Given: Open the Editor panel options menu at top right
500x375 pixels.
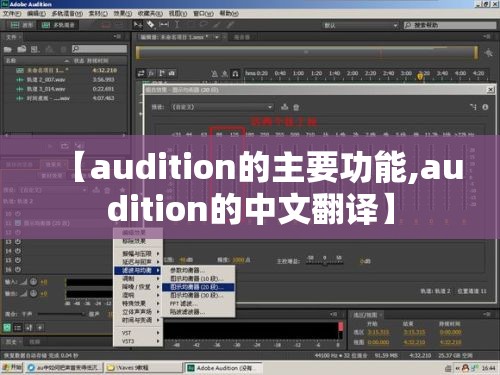Looking at the screenshot, I should [x=487, y=36].
